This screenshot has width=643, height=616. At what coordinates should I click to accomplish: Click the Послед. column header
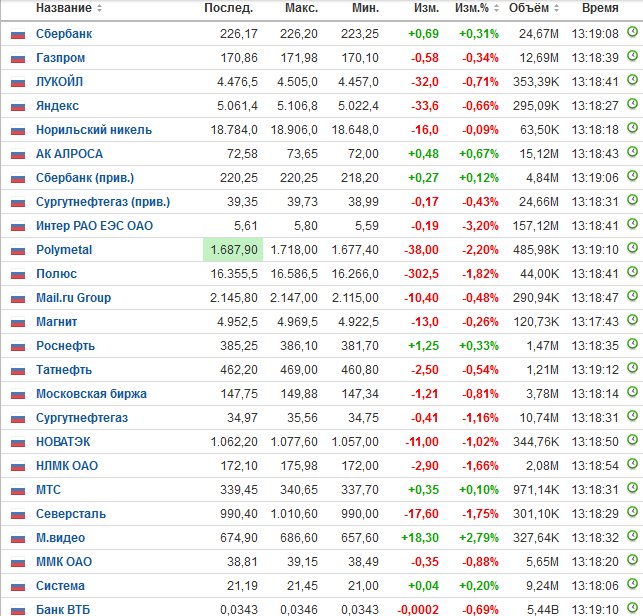click(228, 8)
